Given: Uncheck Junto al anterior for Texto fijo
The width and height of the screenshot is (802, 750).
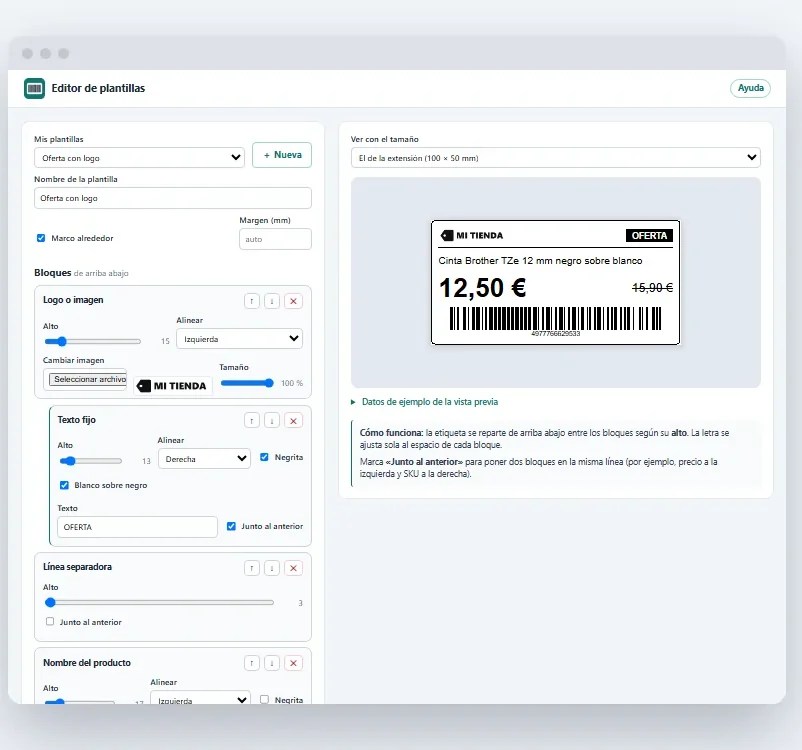Looking at the screenshot, I should pos(231,526).
